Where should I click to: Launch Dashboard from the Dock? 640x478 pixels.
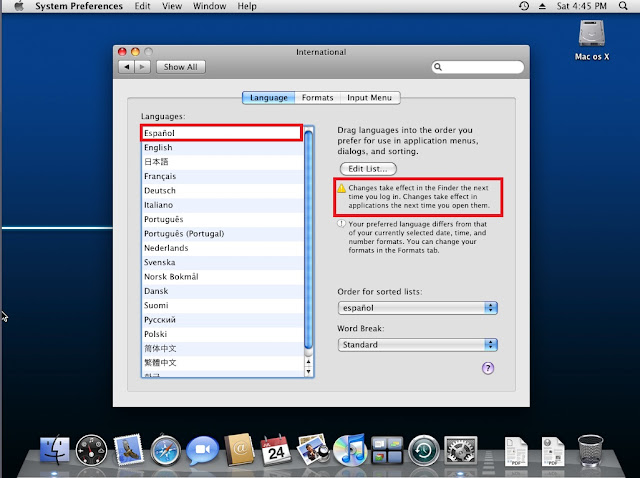(x=91, y=450)
